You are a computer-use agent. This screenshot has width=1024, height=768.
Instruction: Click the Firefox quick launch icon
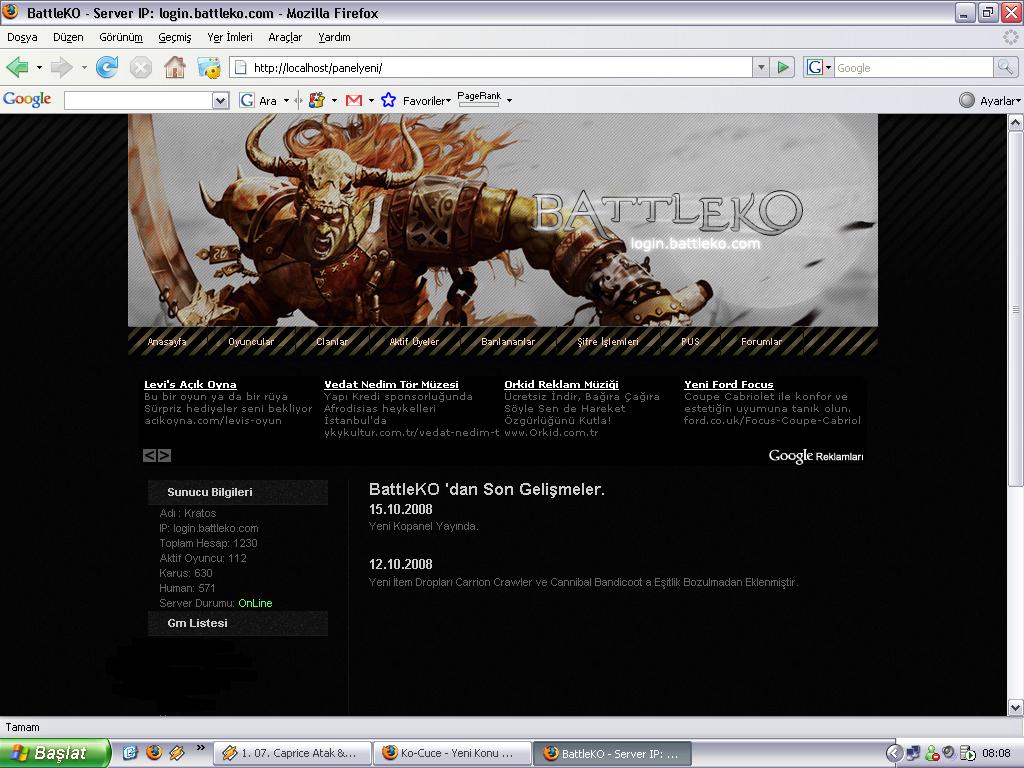(x=154, y=752)
